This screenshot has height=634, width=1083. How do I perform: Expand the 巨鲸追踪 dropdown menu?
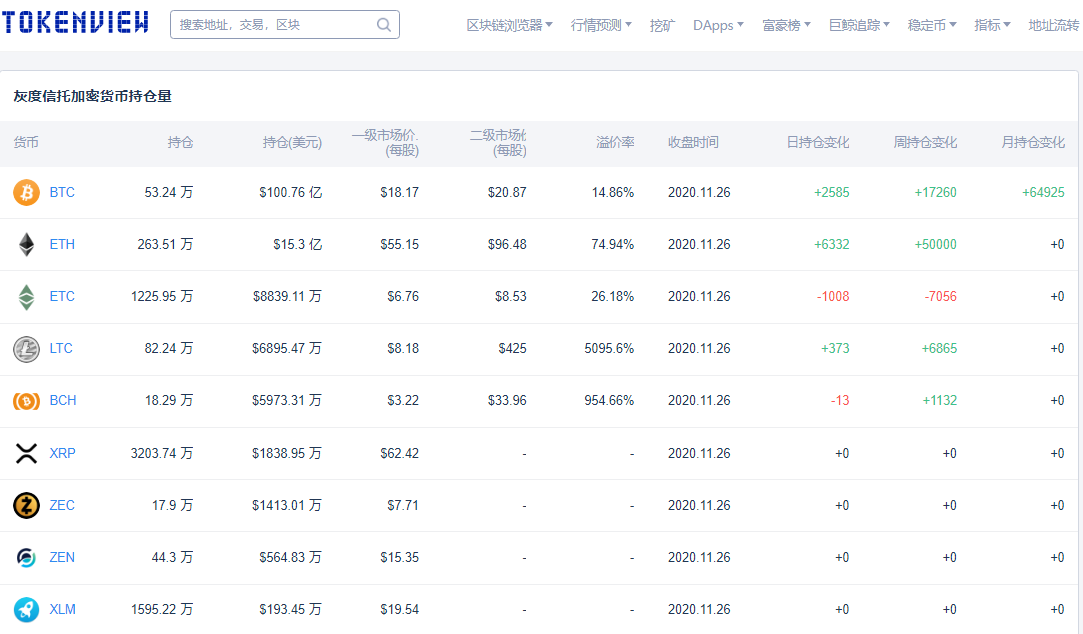click(859, 25)
